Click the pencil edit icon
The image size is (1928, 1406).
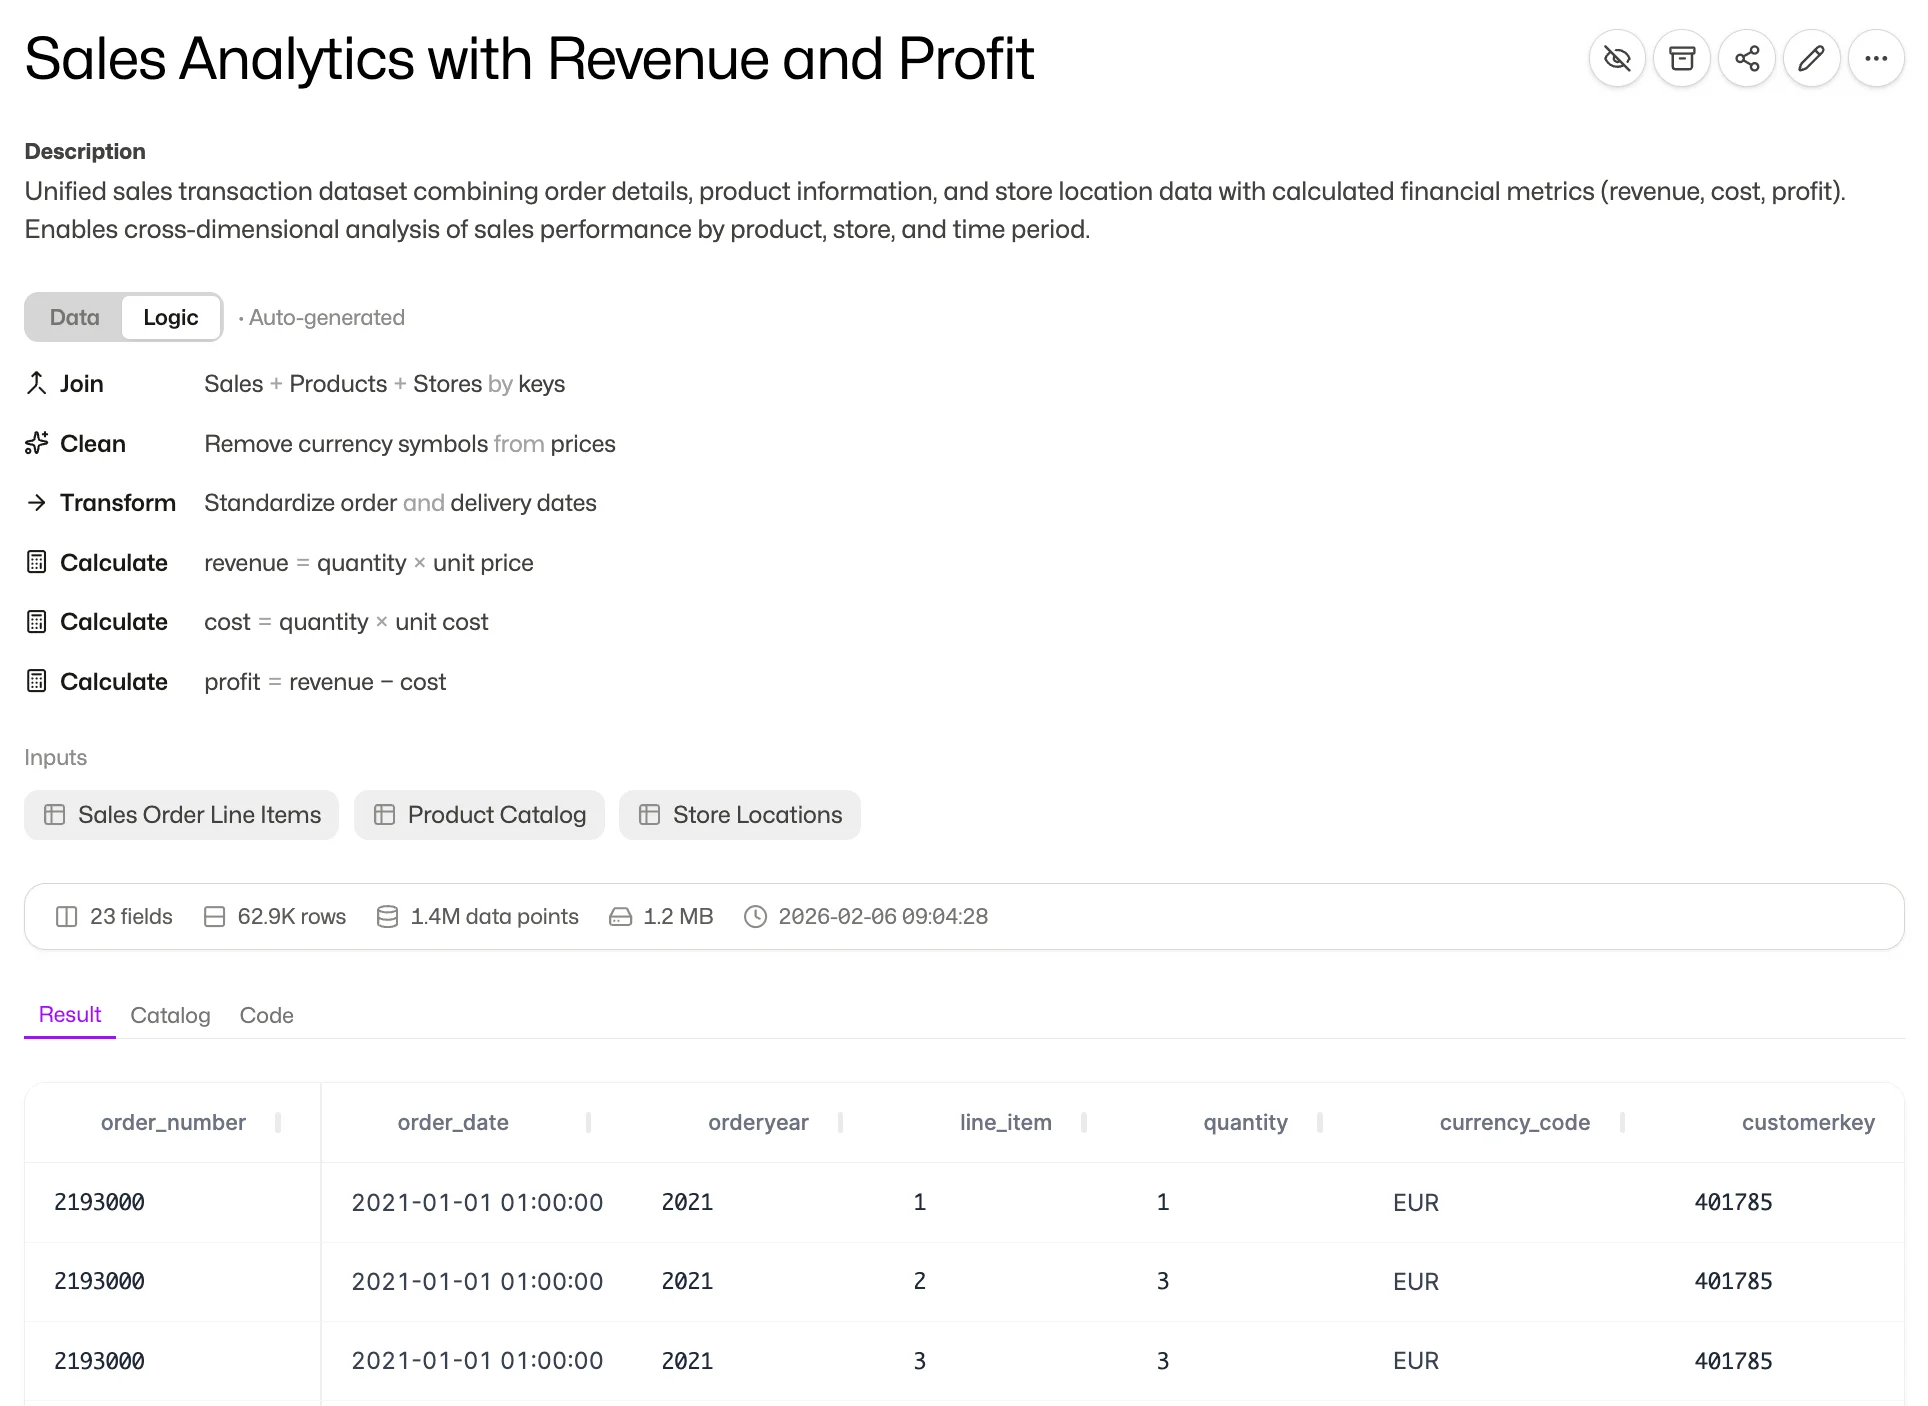(1811, 59)
